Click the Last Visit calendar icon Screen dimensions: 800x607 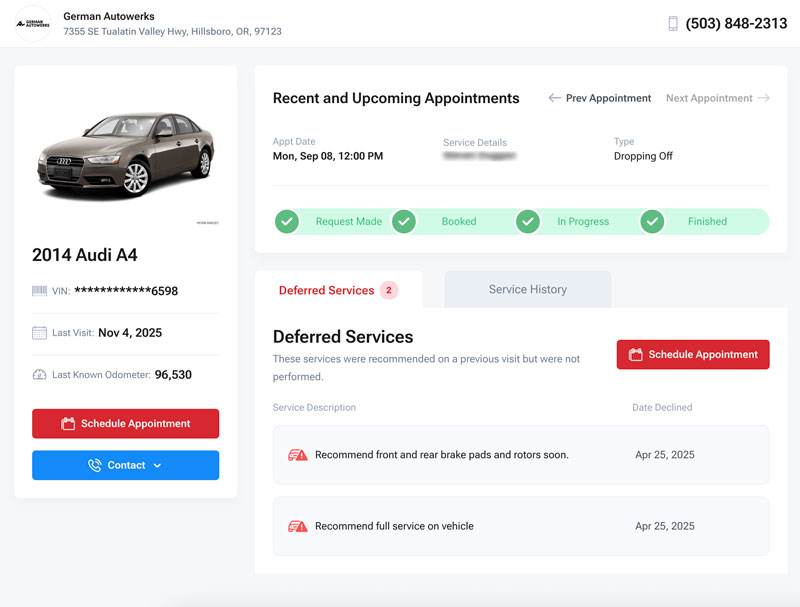point(40,333)
